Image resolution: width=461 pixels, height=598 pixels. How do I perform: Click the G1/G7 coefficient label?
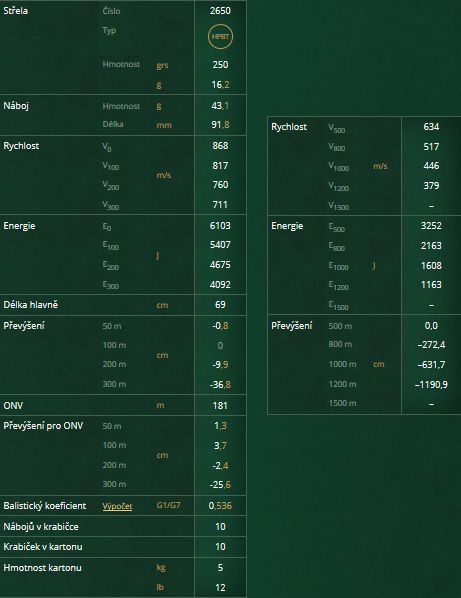point(168,506)
